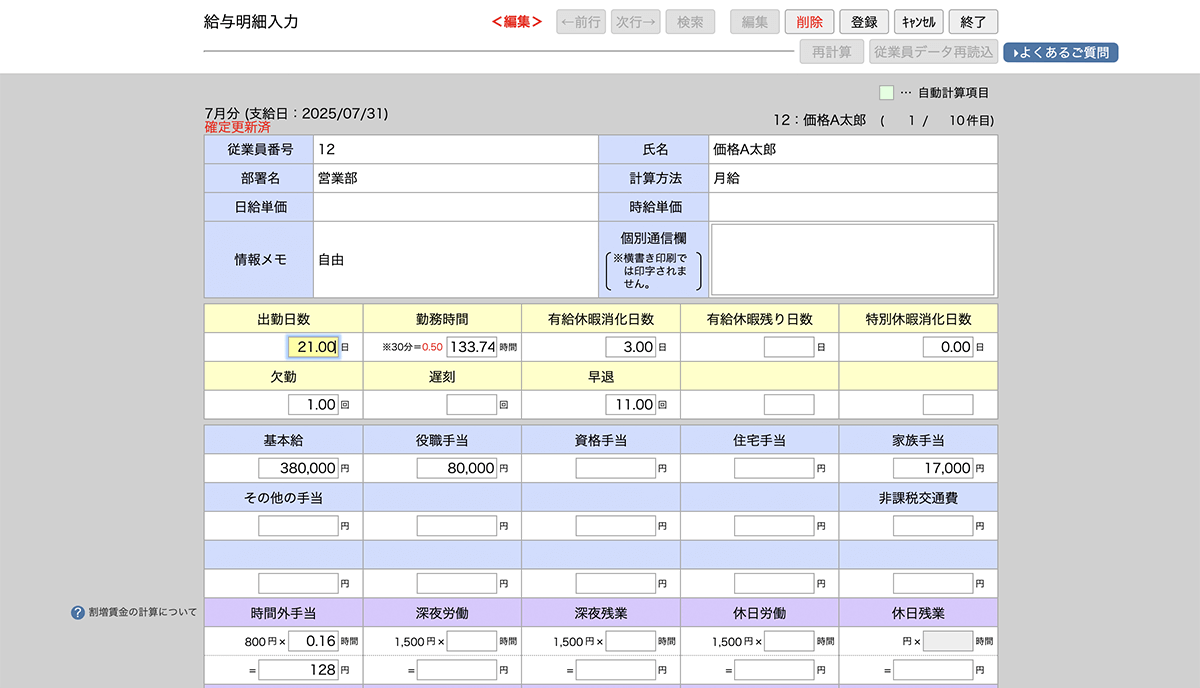Focus the 出勤日数 field showing 21.00
This screenshot has width=1200, height=688.
pyautogui.click(x=313, y=347)
